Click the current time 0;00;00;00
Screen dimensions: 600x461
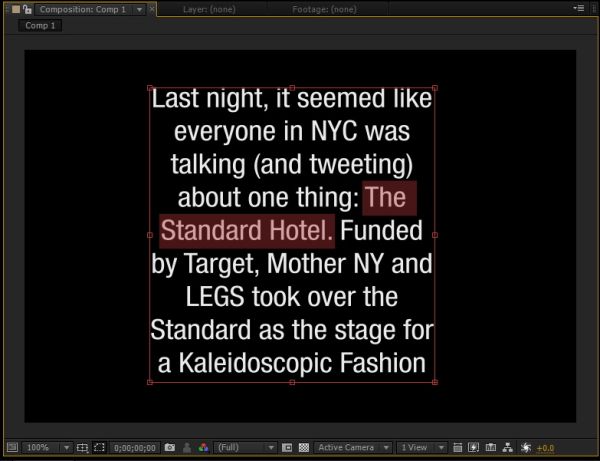point(135,448)
